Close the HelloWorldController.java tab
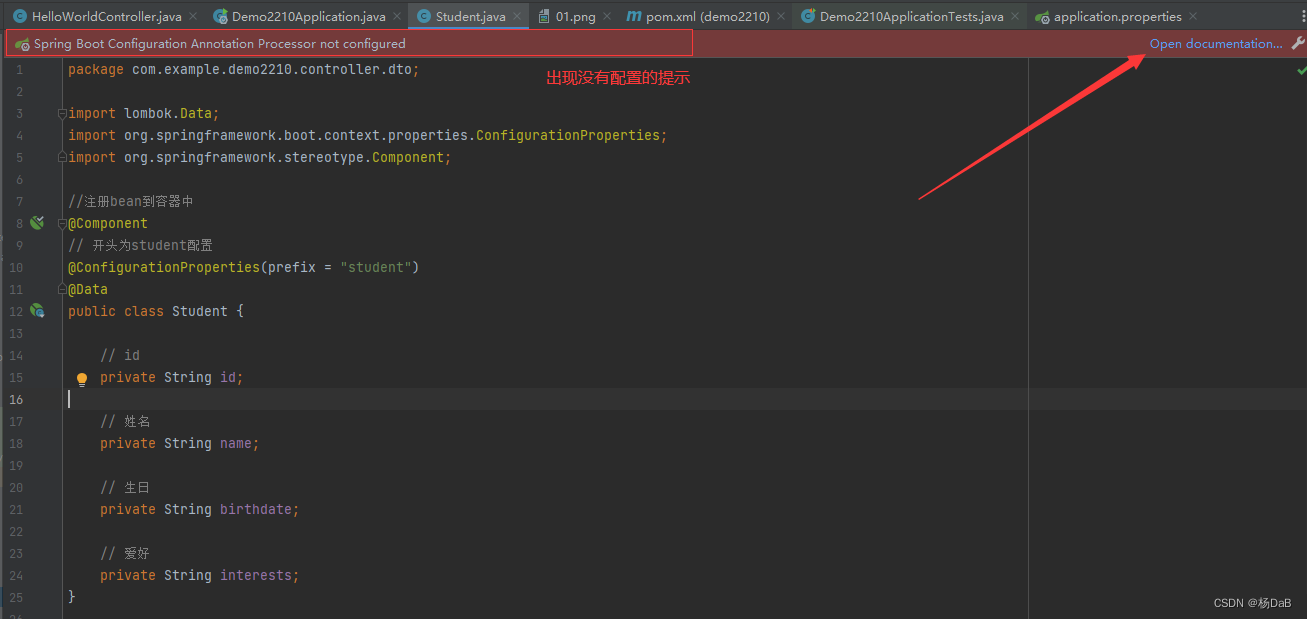Image resolution: width=1307 pixels, height=619 pixels. coord(191,17)
